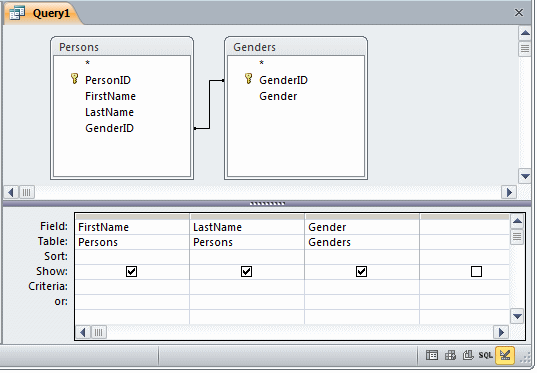Viewport: 537px width, 373px height.
Task: Click Sort cell for FirstName column
Action: tap(132, 257)
